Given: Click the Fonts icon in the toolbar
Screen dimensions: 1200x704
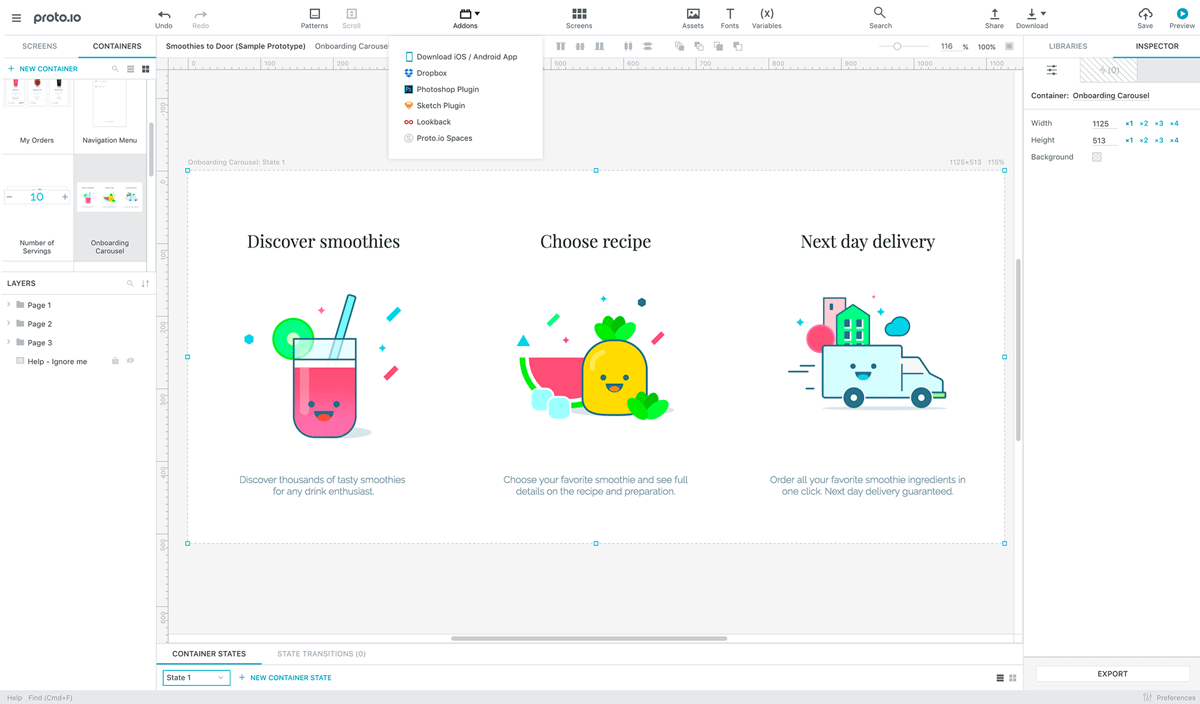Looking at the screenshot, I should (729, 18).
